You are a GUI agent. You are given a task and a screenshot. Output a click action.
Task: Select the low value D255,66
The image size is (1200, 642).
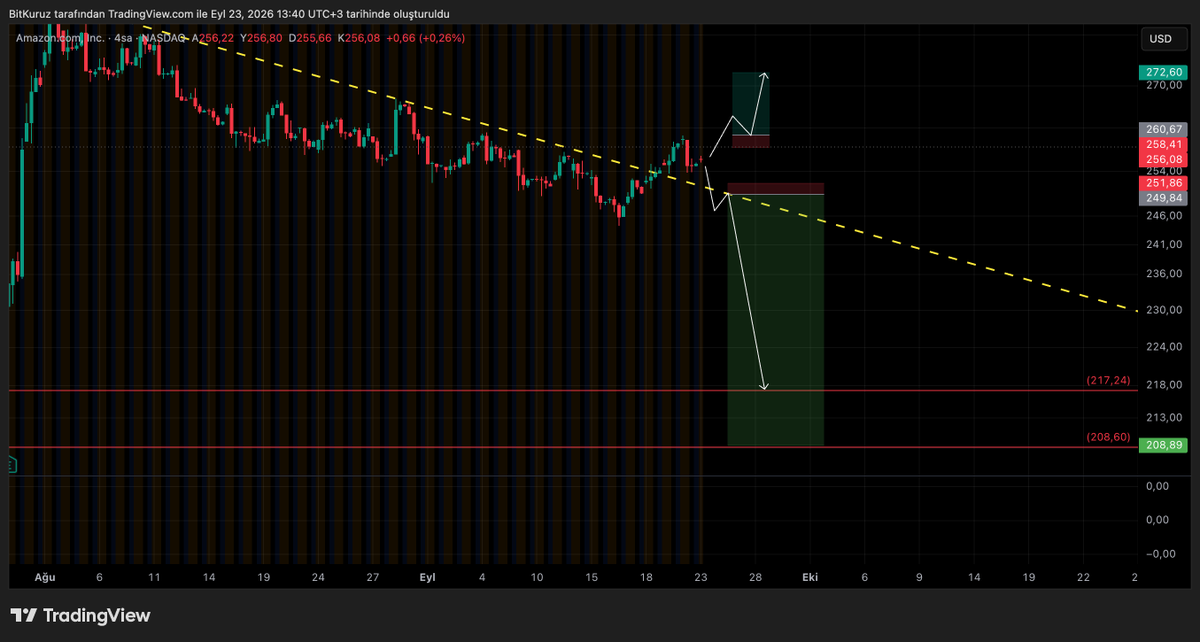tap(310, 38)
